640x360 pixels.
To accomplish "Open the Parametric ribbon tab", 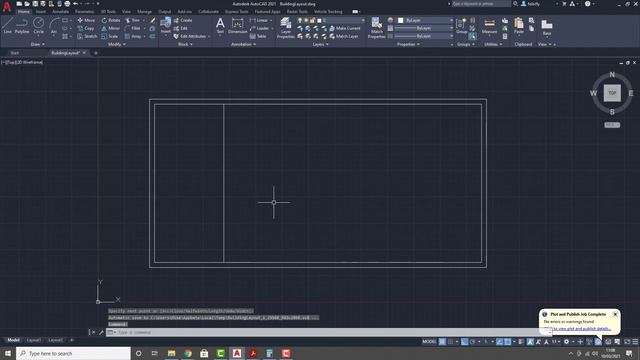I will (x=84, y=11).
